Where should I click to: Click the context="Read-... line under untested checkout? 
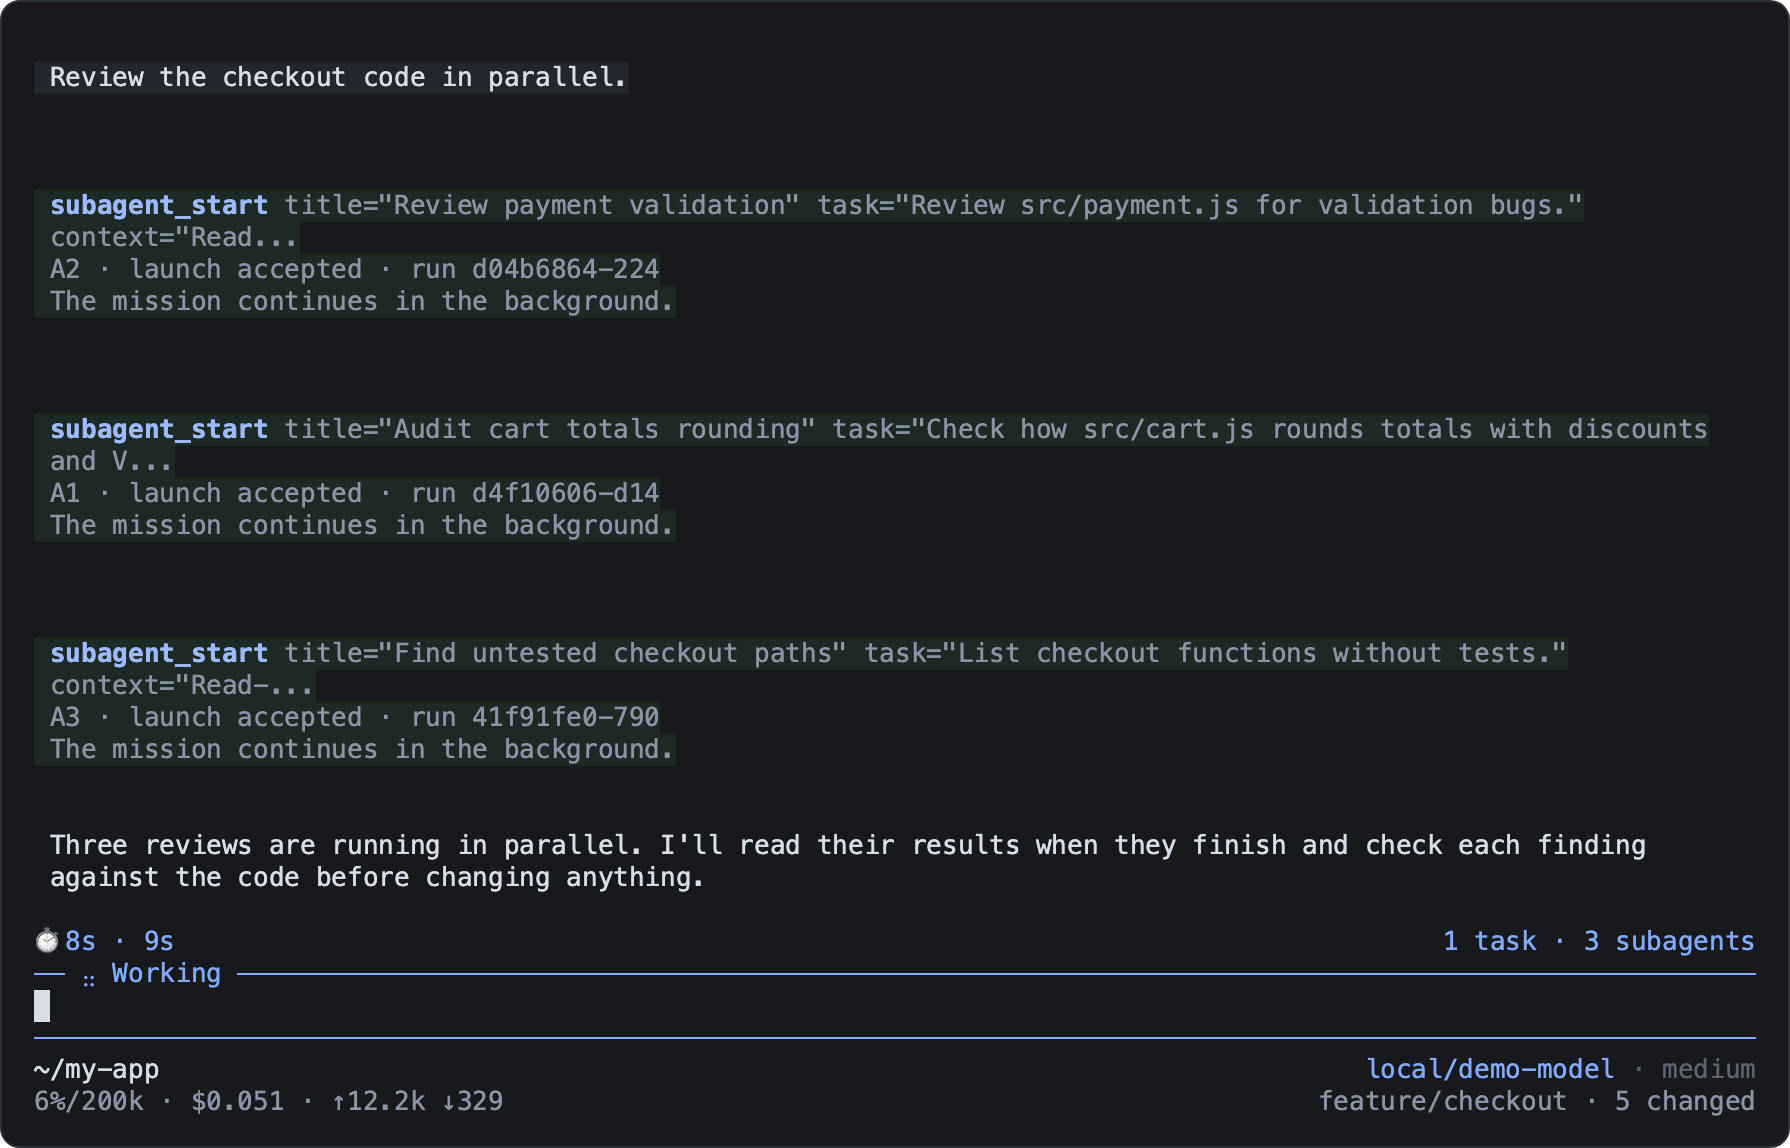pos(182,685)
